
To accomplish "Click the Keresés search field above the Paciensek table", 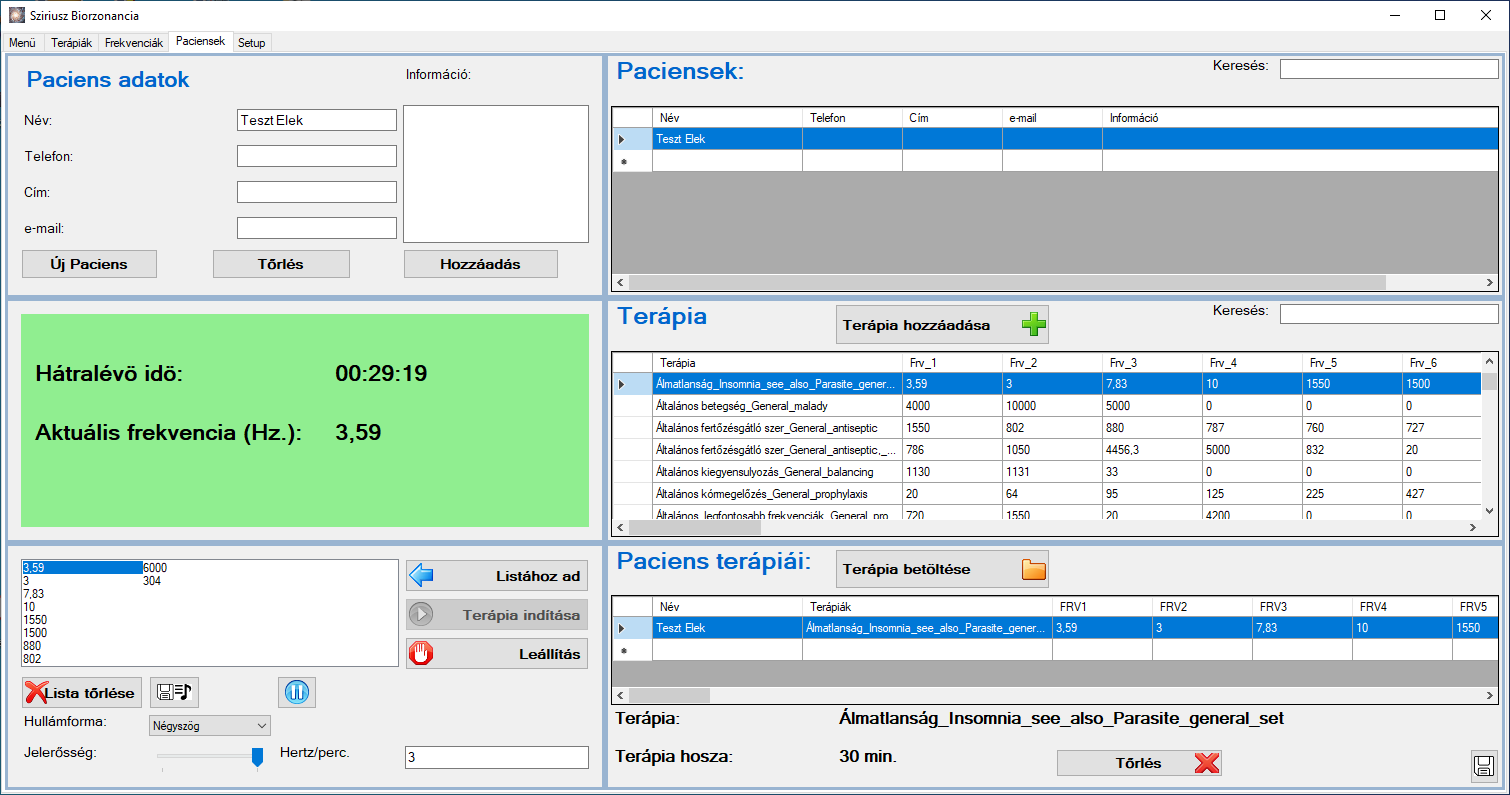I will (x=1389, y=69).
